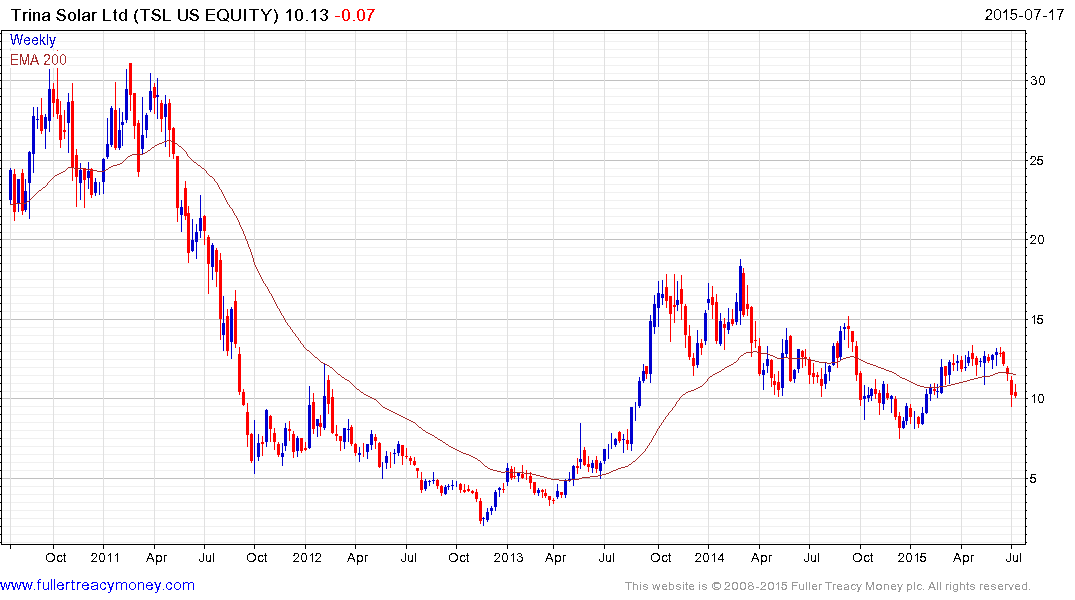Click the 2014 year label on time axis

(710, 557)
